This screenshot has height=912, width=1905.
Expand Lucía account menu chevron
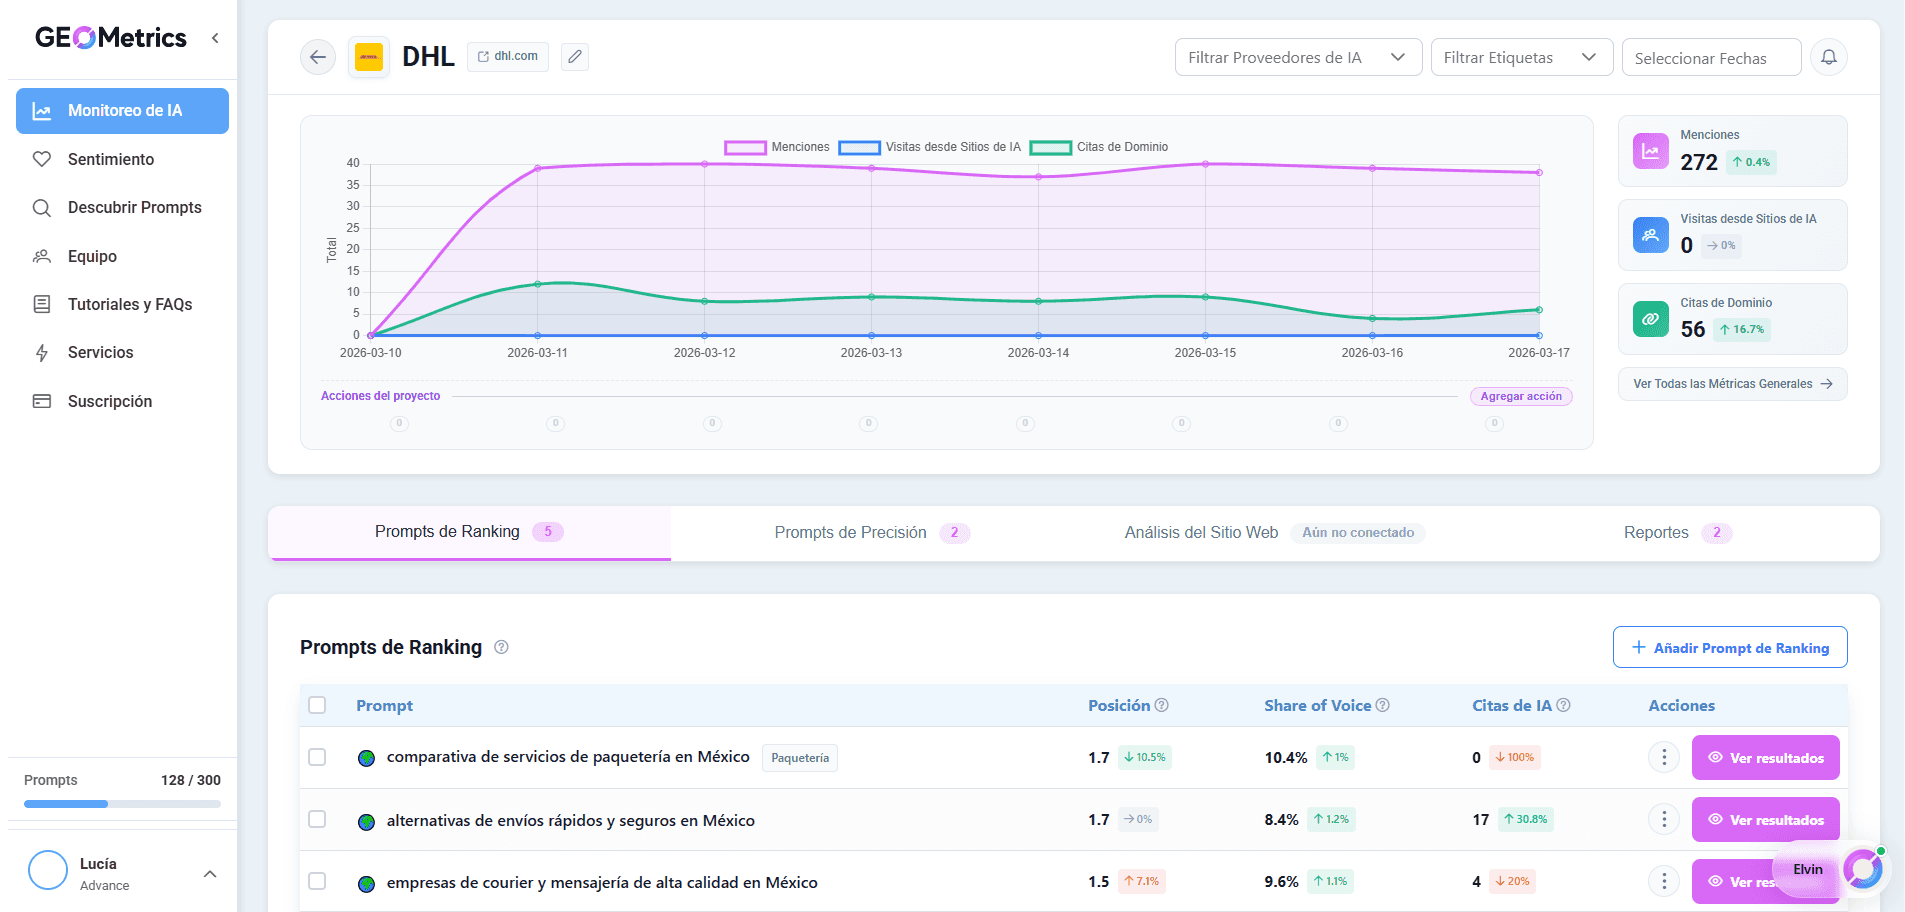coord(210,874)
